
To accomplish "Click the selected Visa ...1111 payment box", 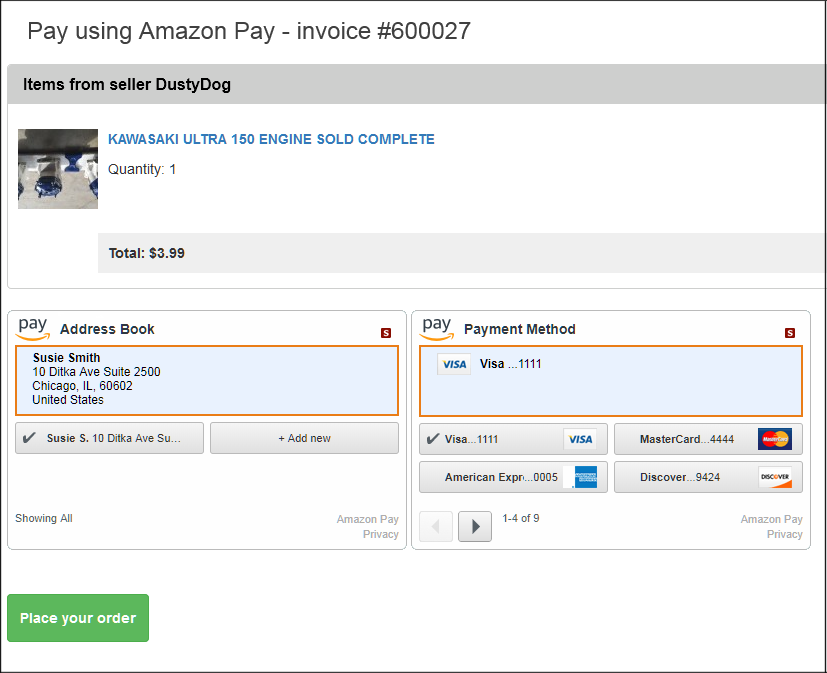I will pos(611,381).
